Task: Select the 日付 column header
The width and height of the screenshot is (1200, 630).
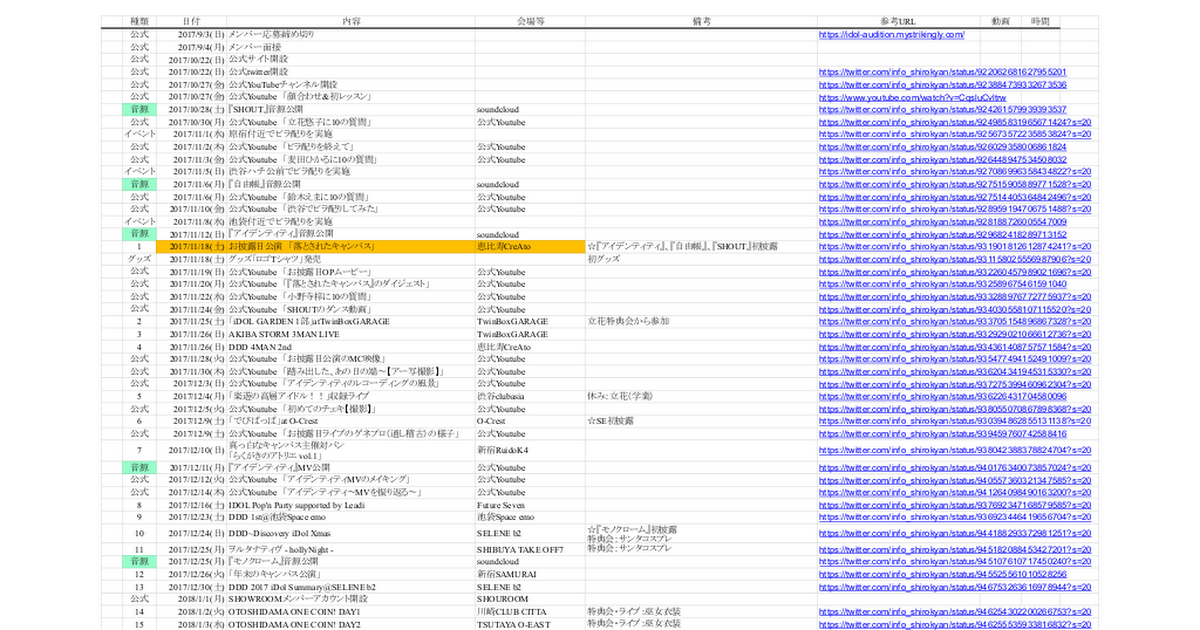Action: [191, 21]
